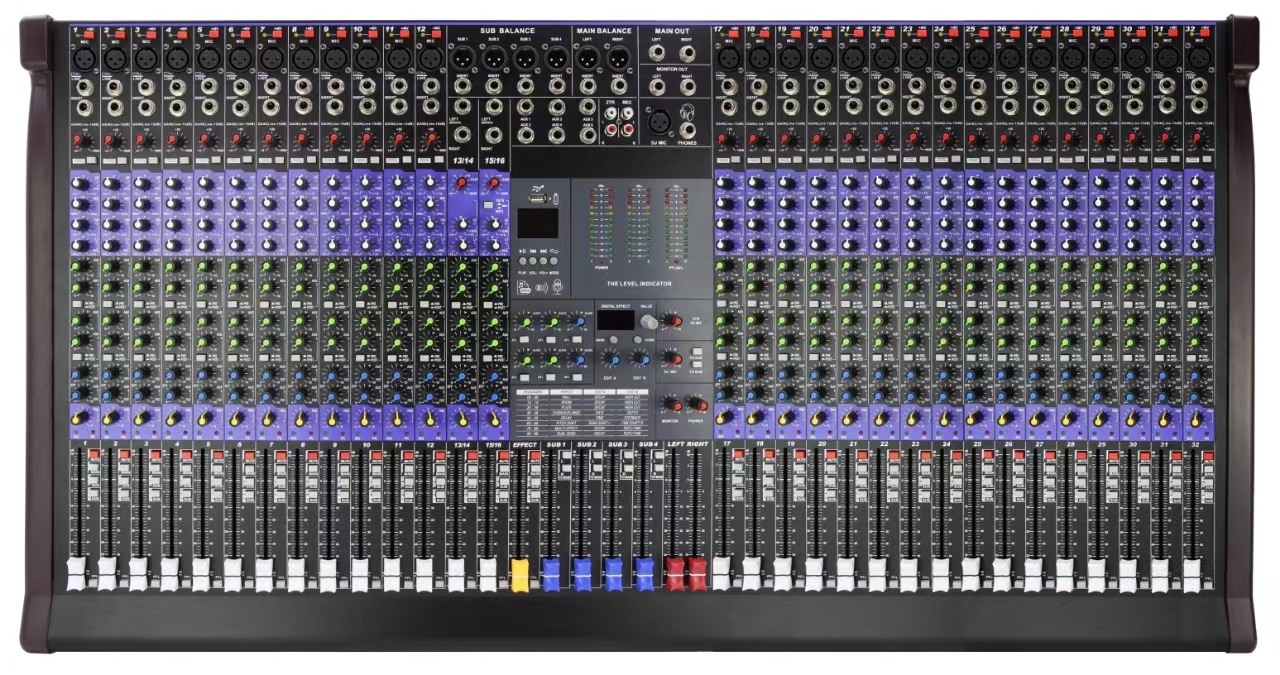This screenshot has height=675, width=1280.
Task: Click the yellow EFFECT fader cap
Action: click(520, 571)
